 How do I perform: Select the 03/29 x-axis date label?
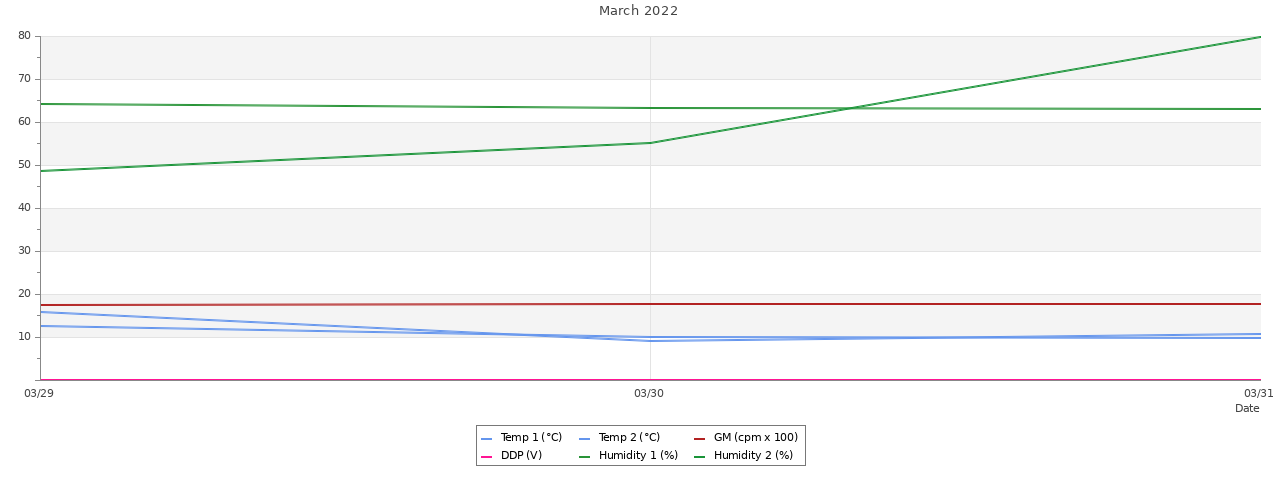39,394
